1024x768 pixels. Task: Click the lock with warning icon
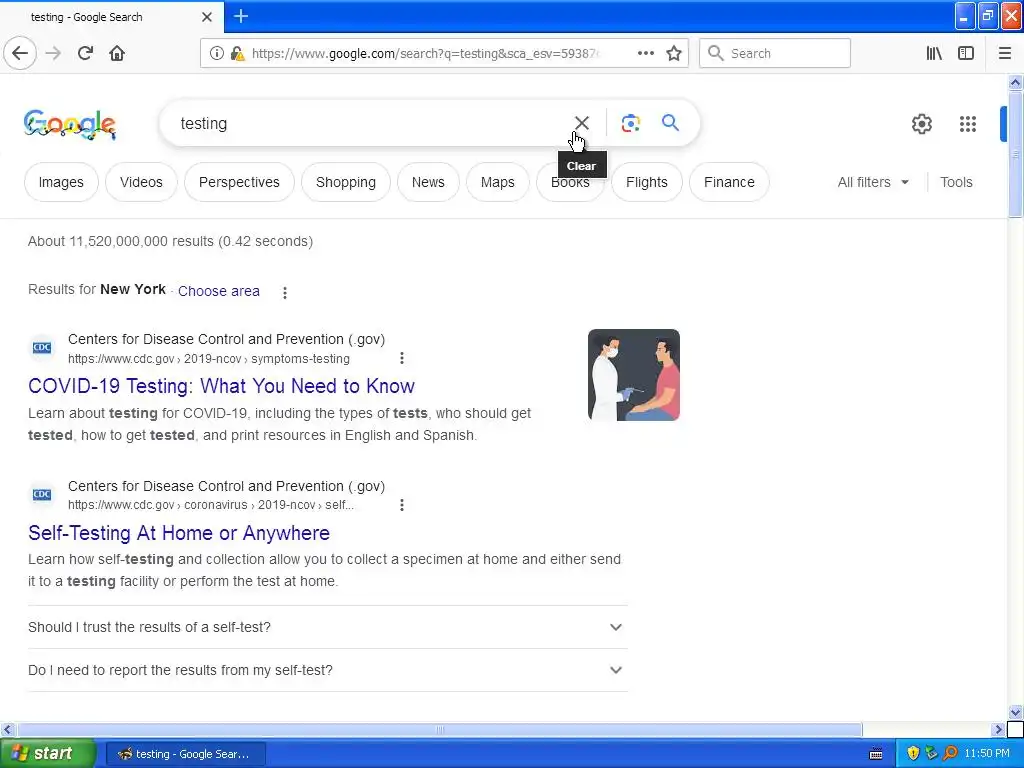[x=238, y=53]
